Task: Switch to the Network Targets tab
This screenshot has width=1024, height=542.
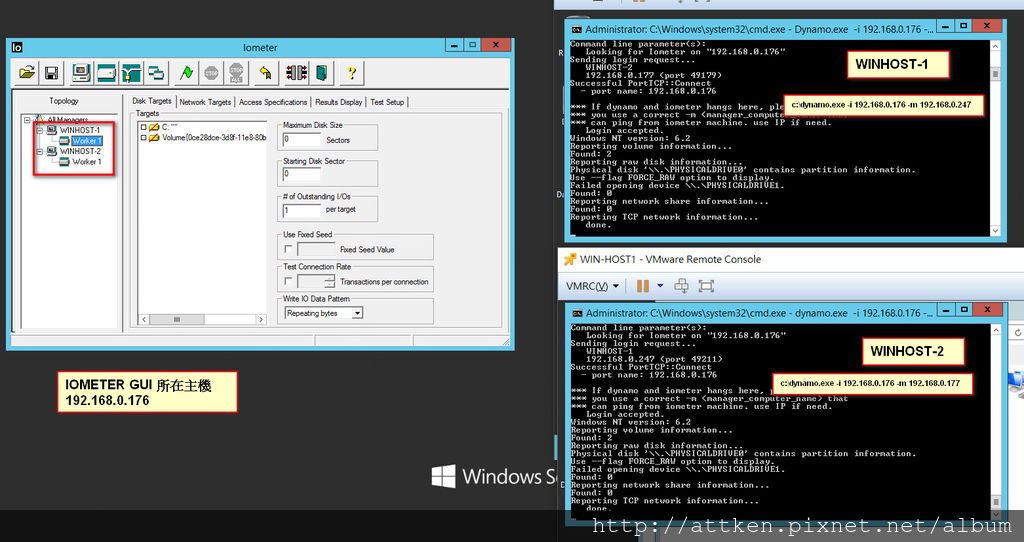Action: pyautogui.click(x=205, y=102)
